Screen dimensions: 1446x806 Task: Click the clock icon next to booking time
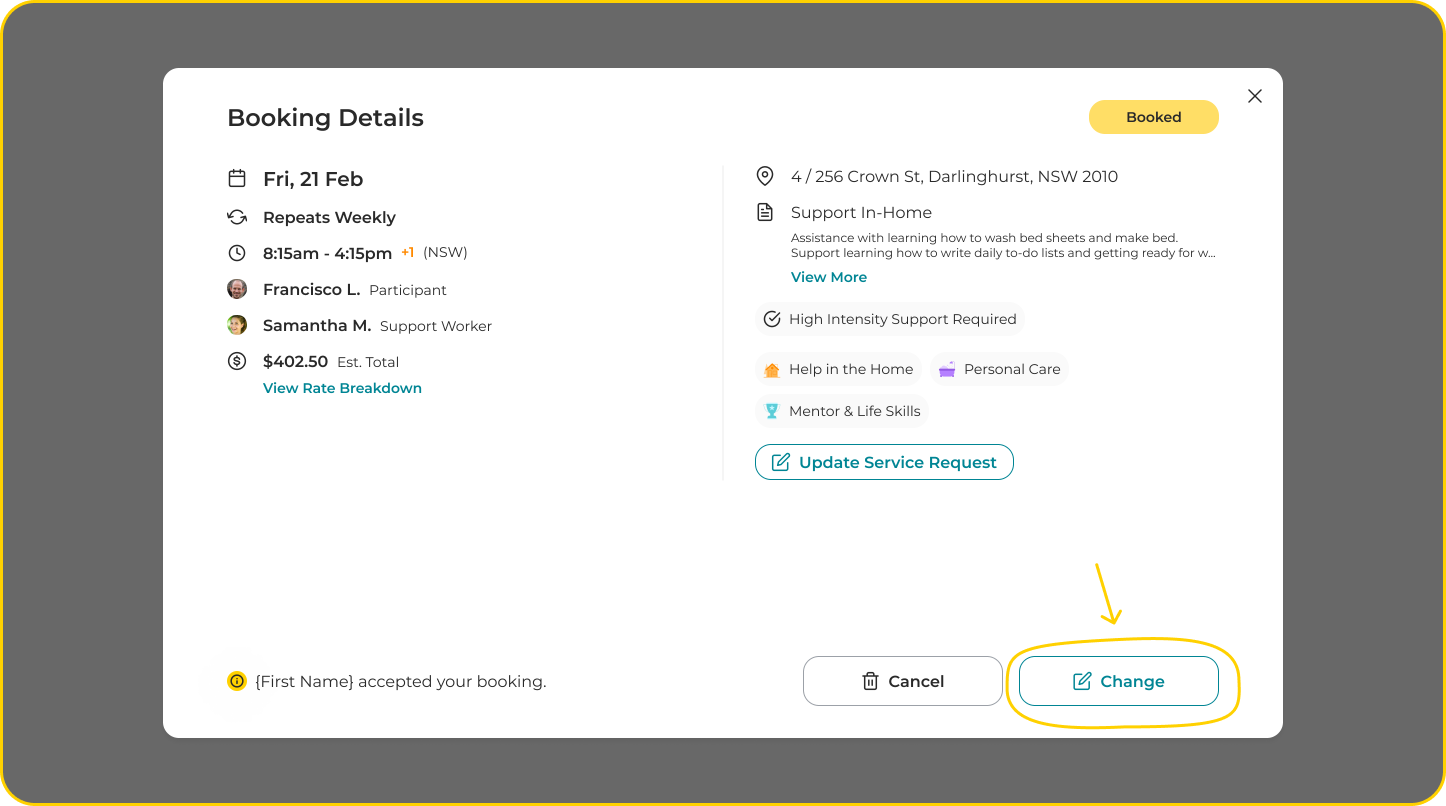237,253
